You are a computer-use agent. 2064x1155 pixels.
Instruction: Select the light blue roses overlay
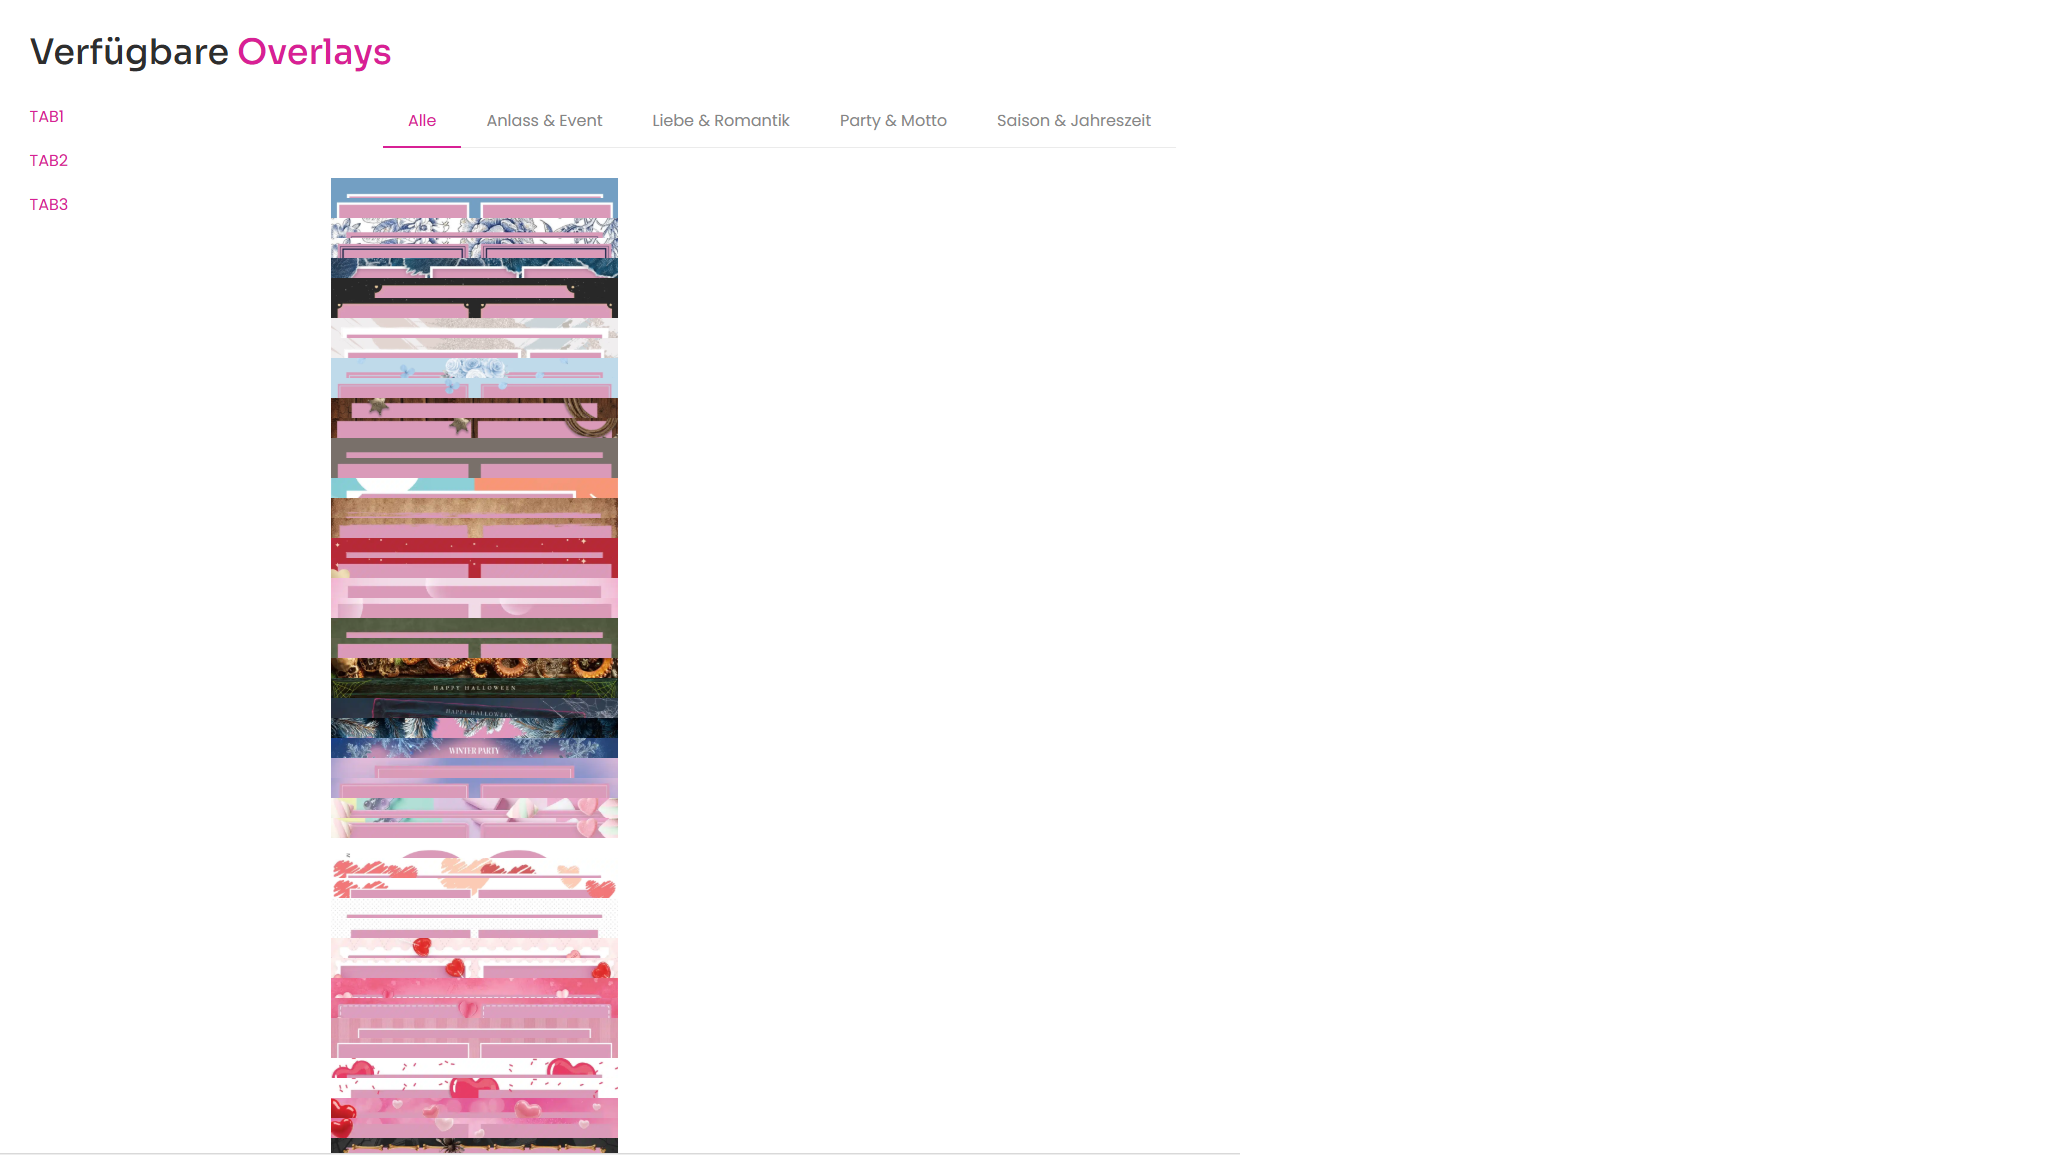point(474,377)
